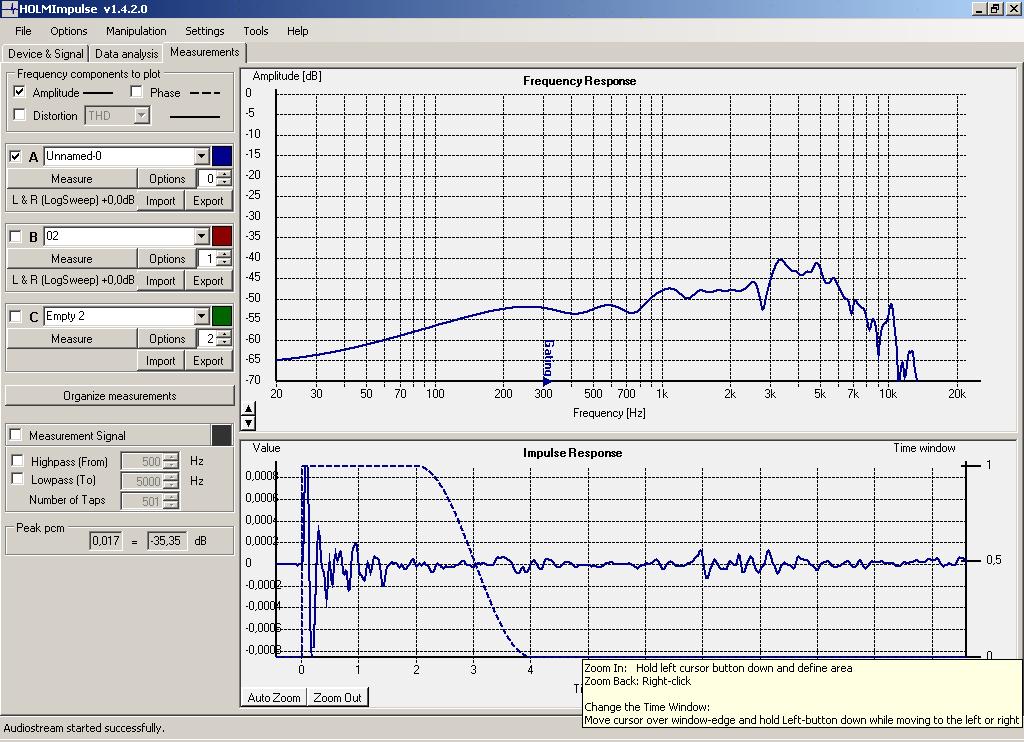Image resolution: width=1024 pixels, height=742 pixels.
Task: Click the down arrow beside the frequency graph
Action: coord(248,423)
